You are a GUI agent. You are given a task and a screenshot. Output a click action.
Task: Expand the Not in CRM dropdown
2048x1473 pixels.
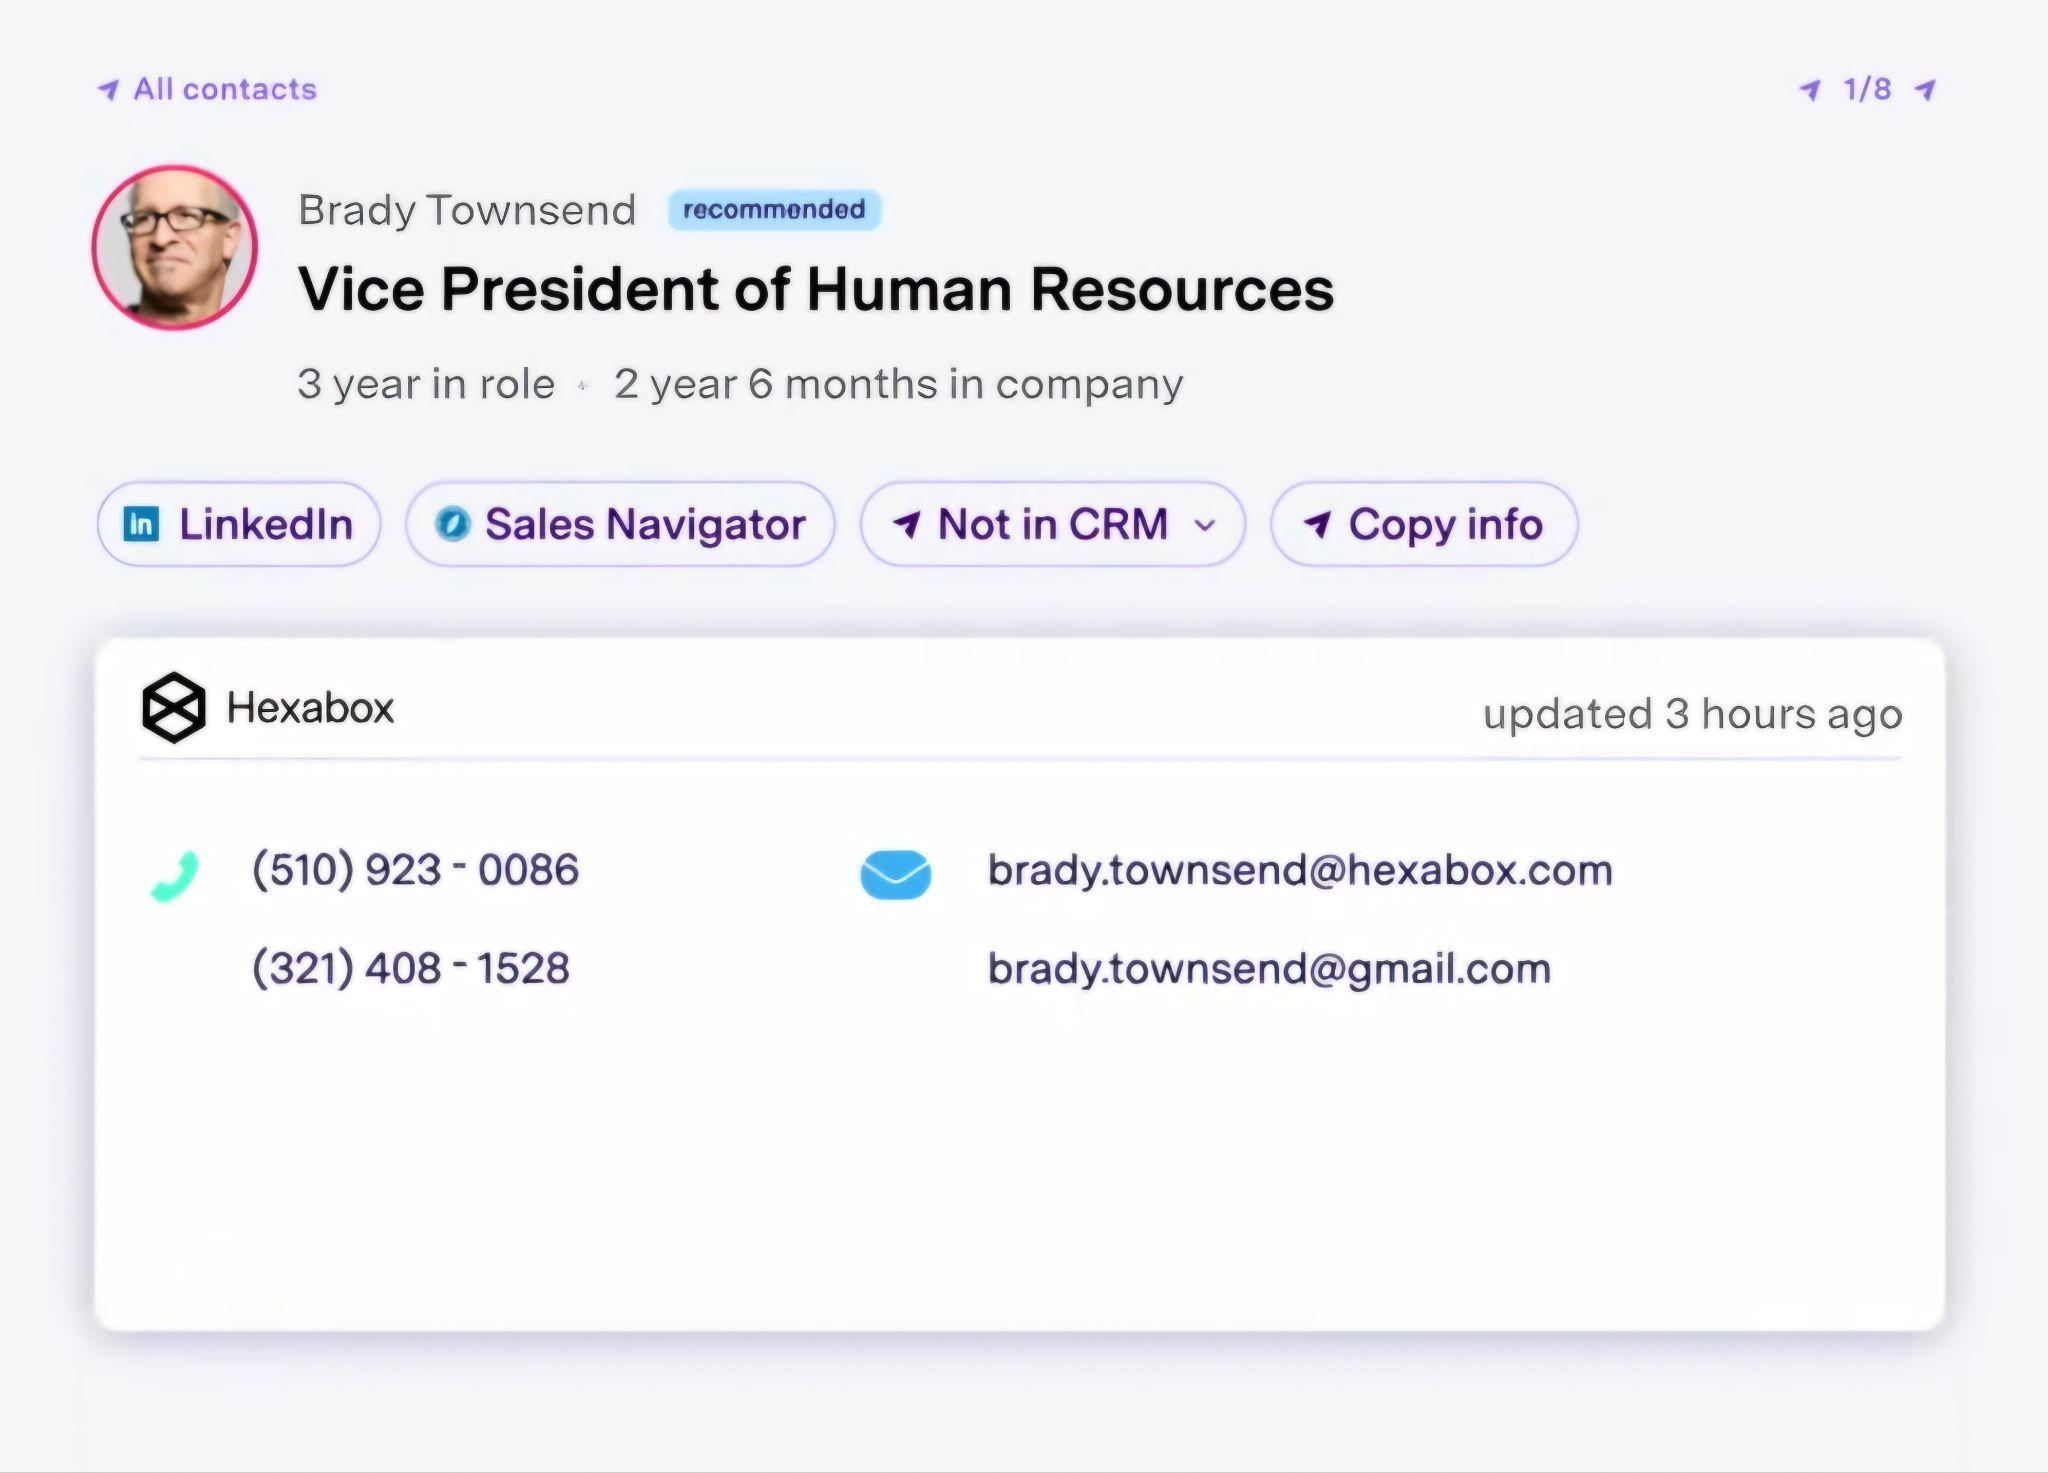click(x=1053, y=524)
